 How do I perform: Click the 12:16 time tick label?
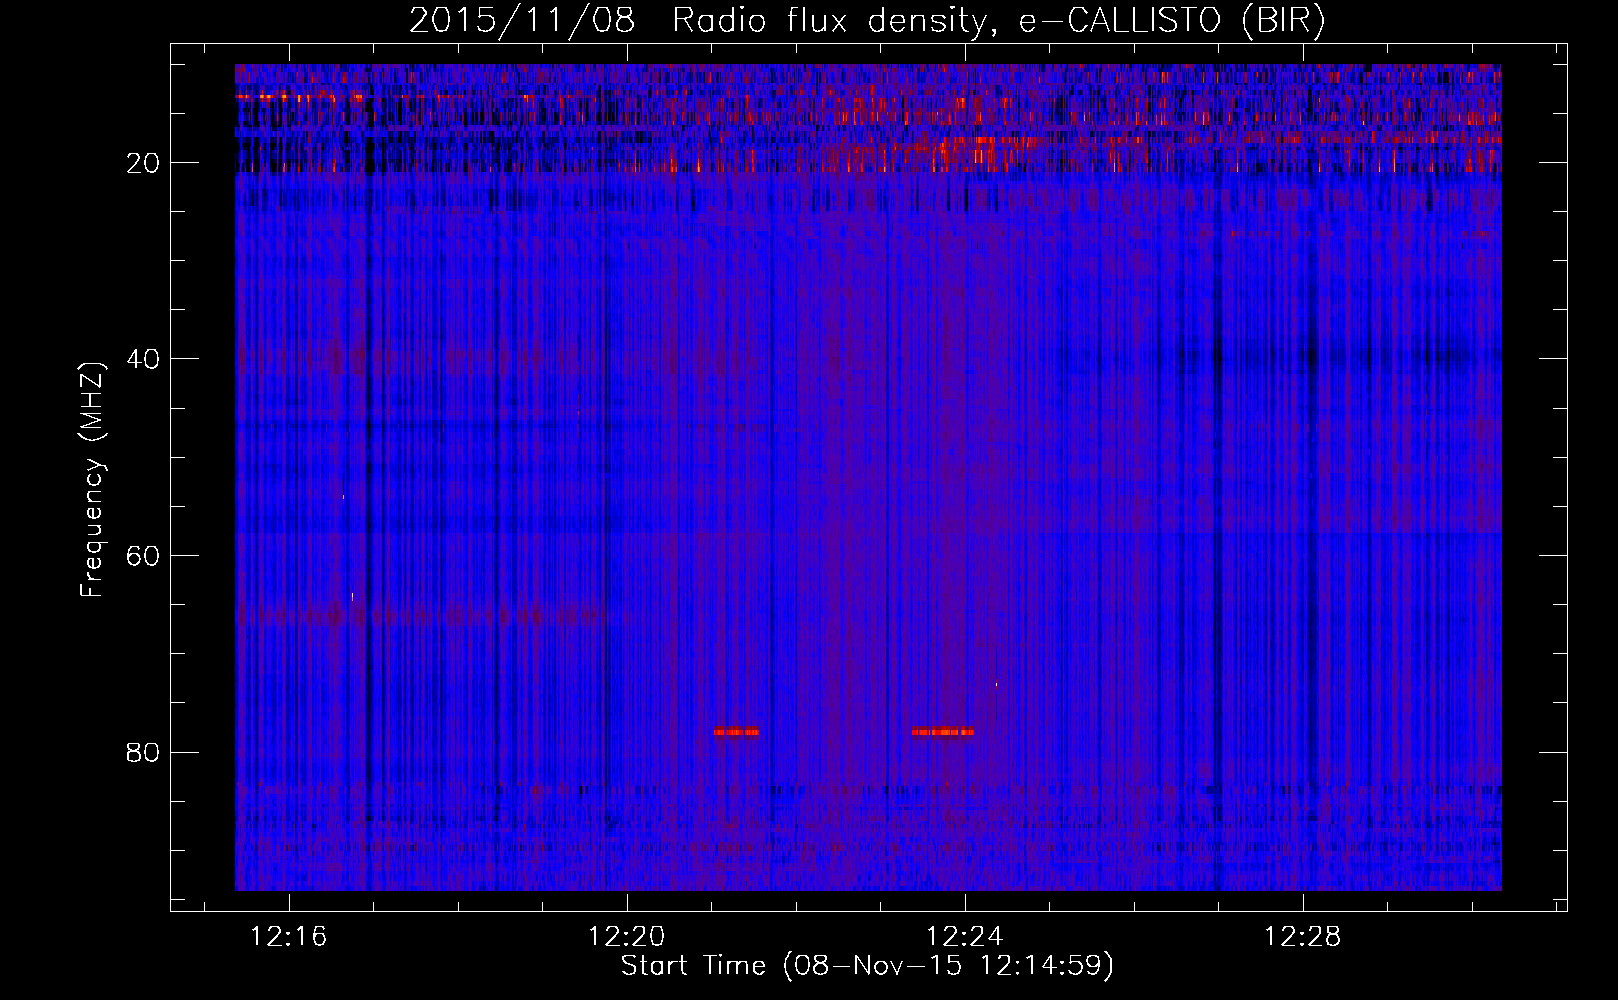coord(289,937)
